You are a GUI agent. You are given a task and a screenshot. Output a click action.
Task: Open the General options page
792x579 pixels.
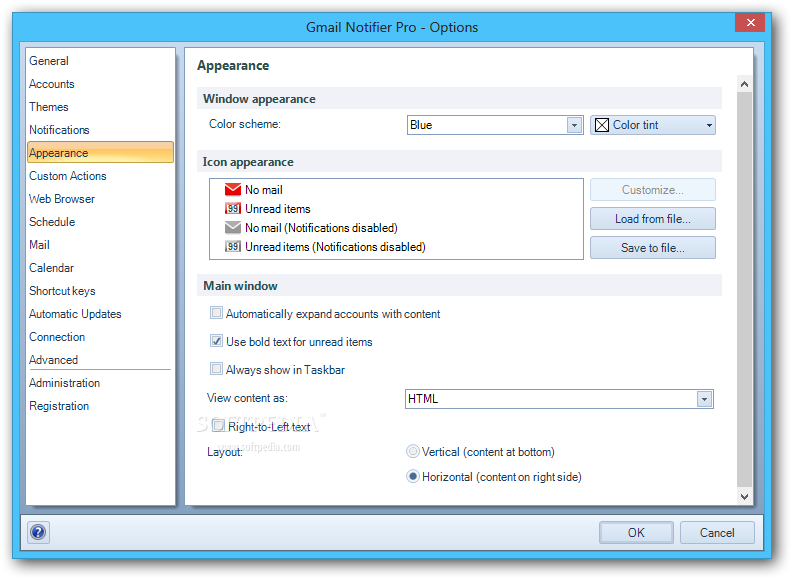49,61
